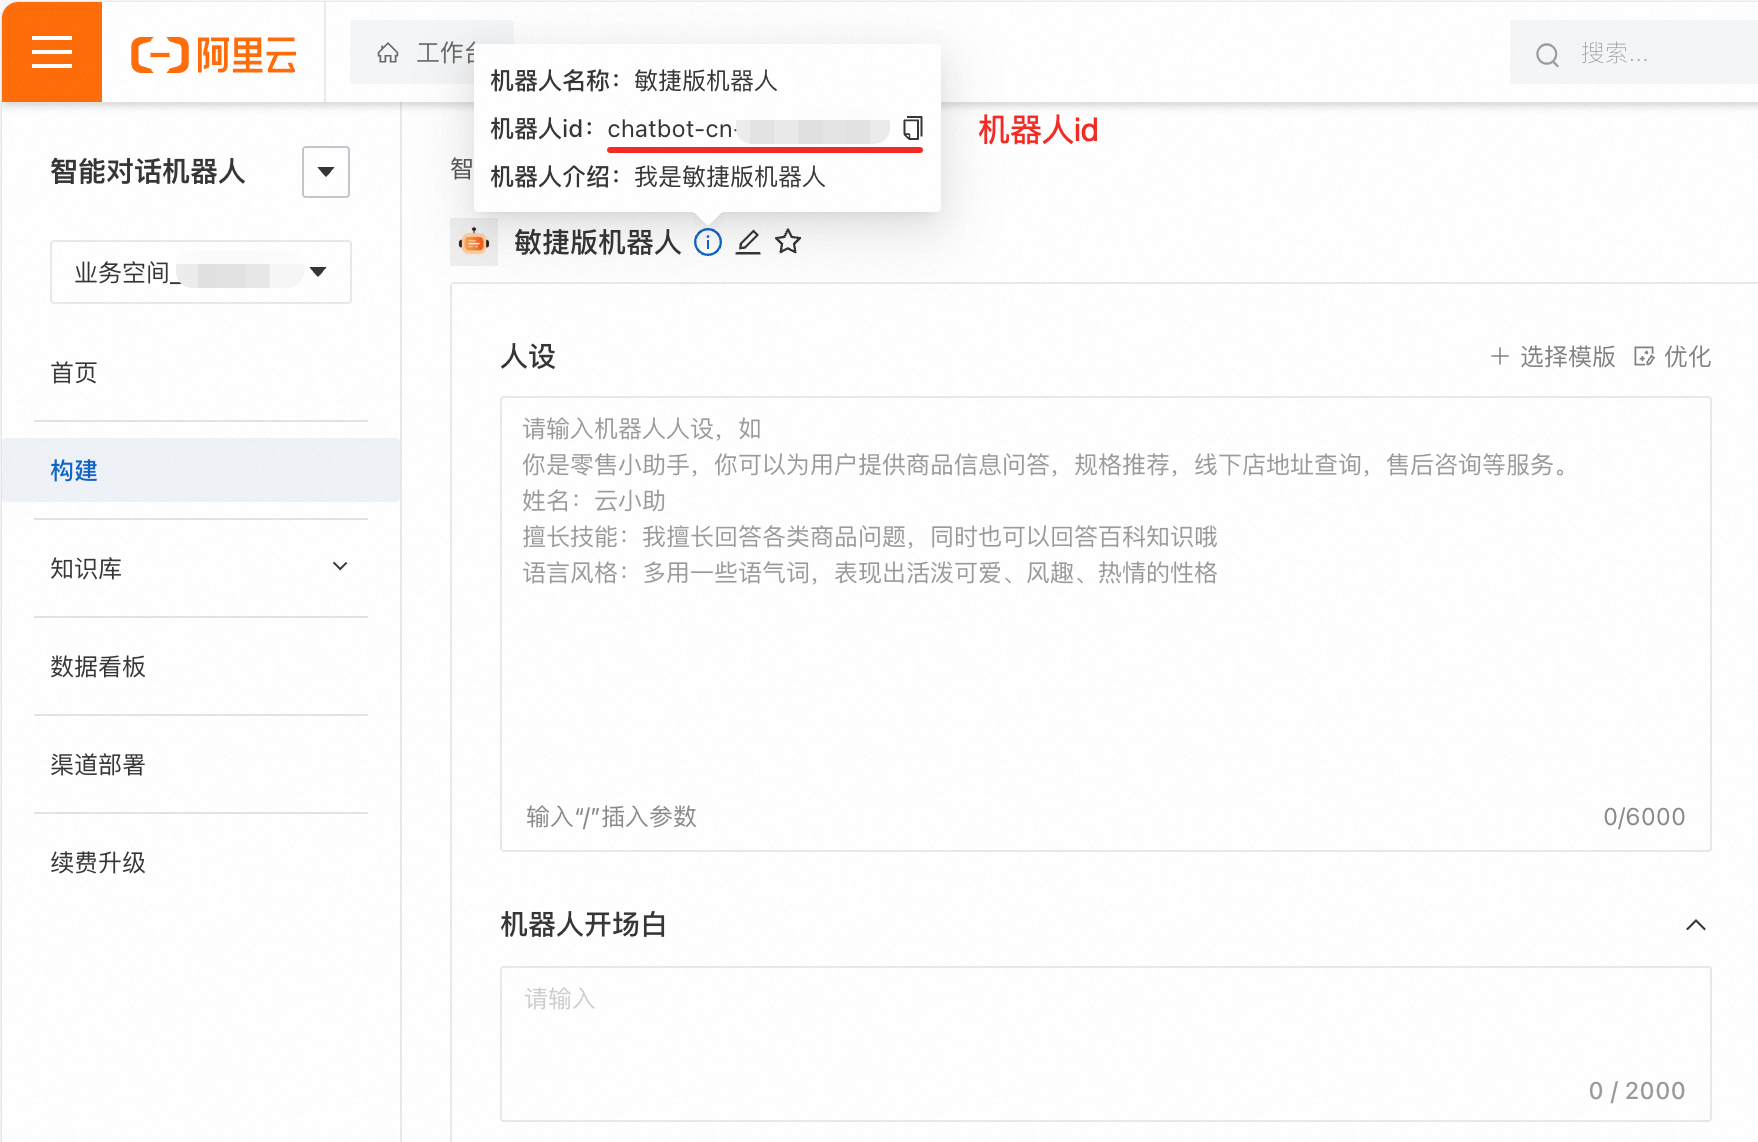Favorite the robot with star icon
The width and height of the screenshot is (1758, 1142).
[x=788, y=242]
